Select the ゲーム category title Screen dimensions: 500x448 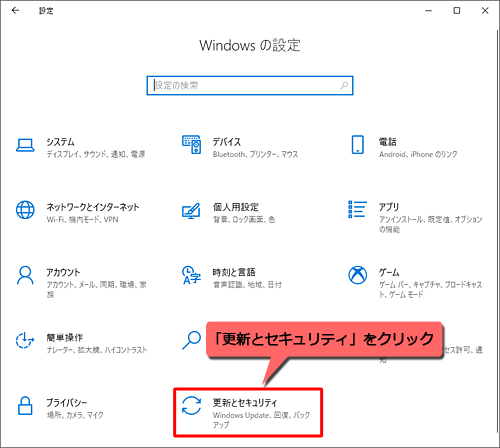coord(389,272)
